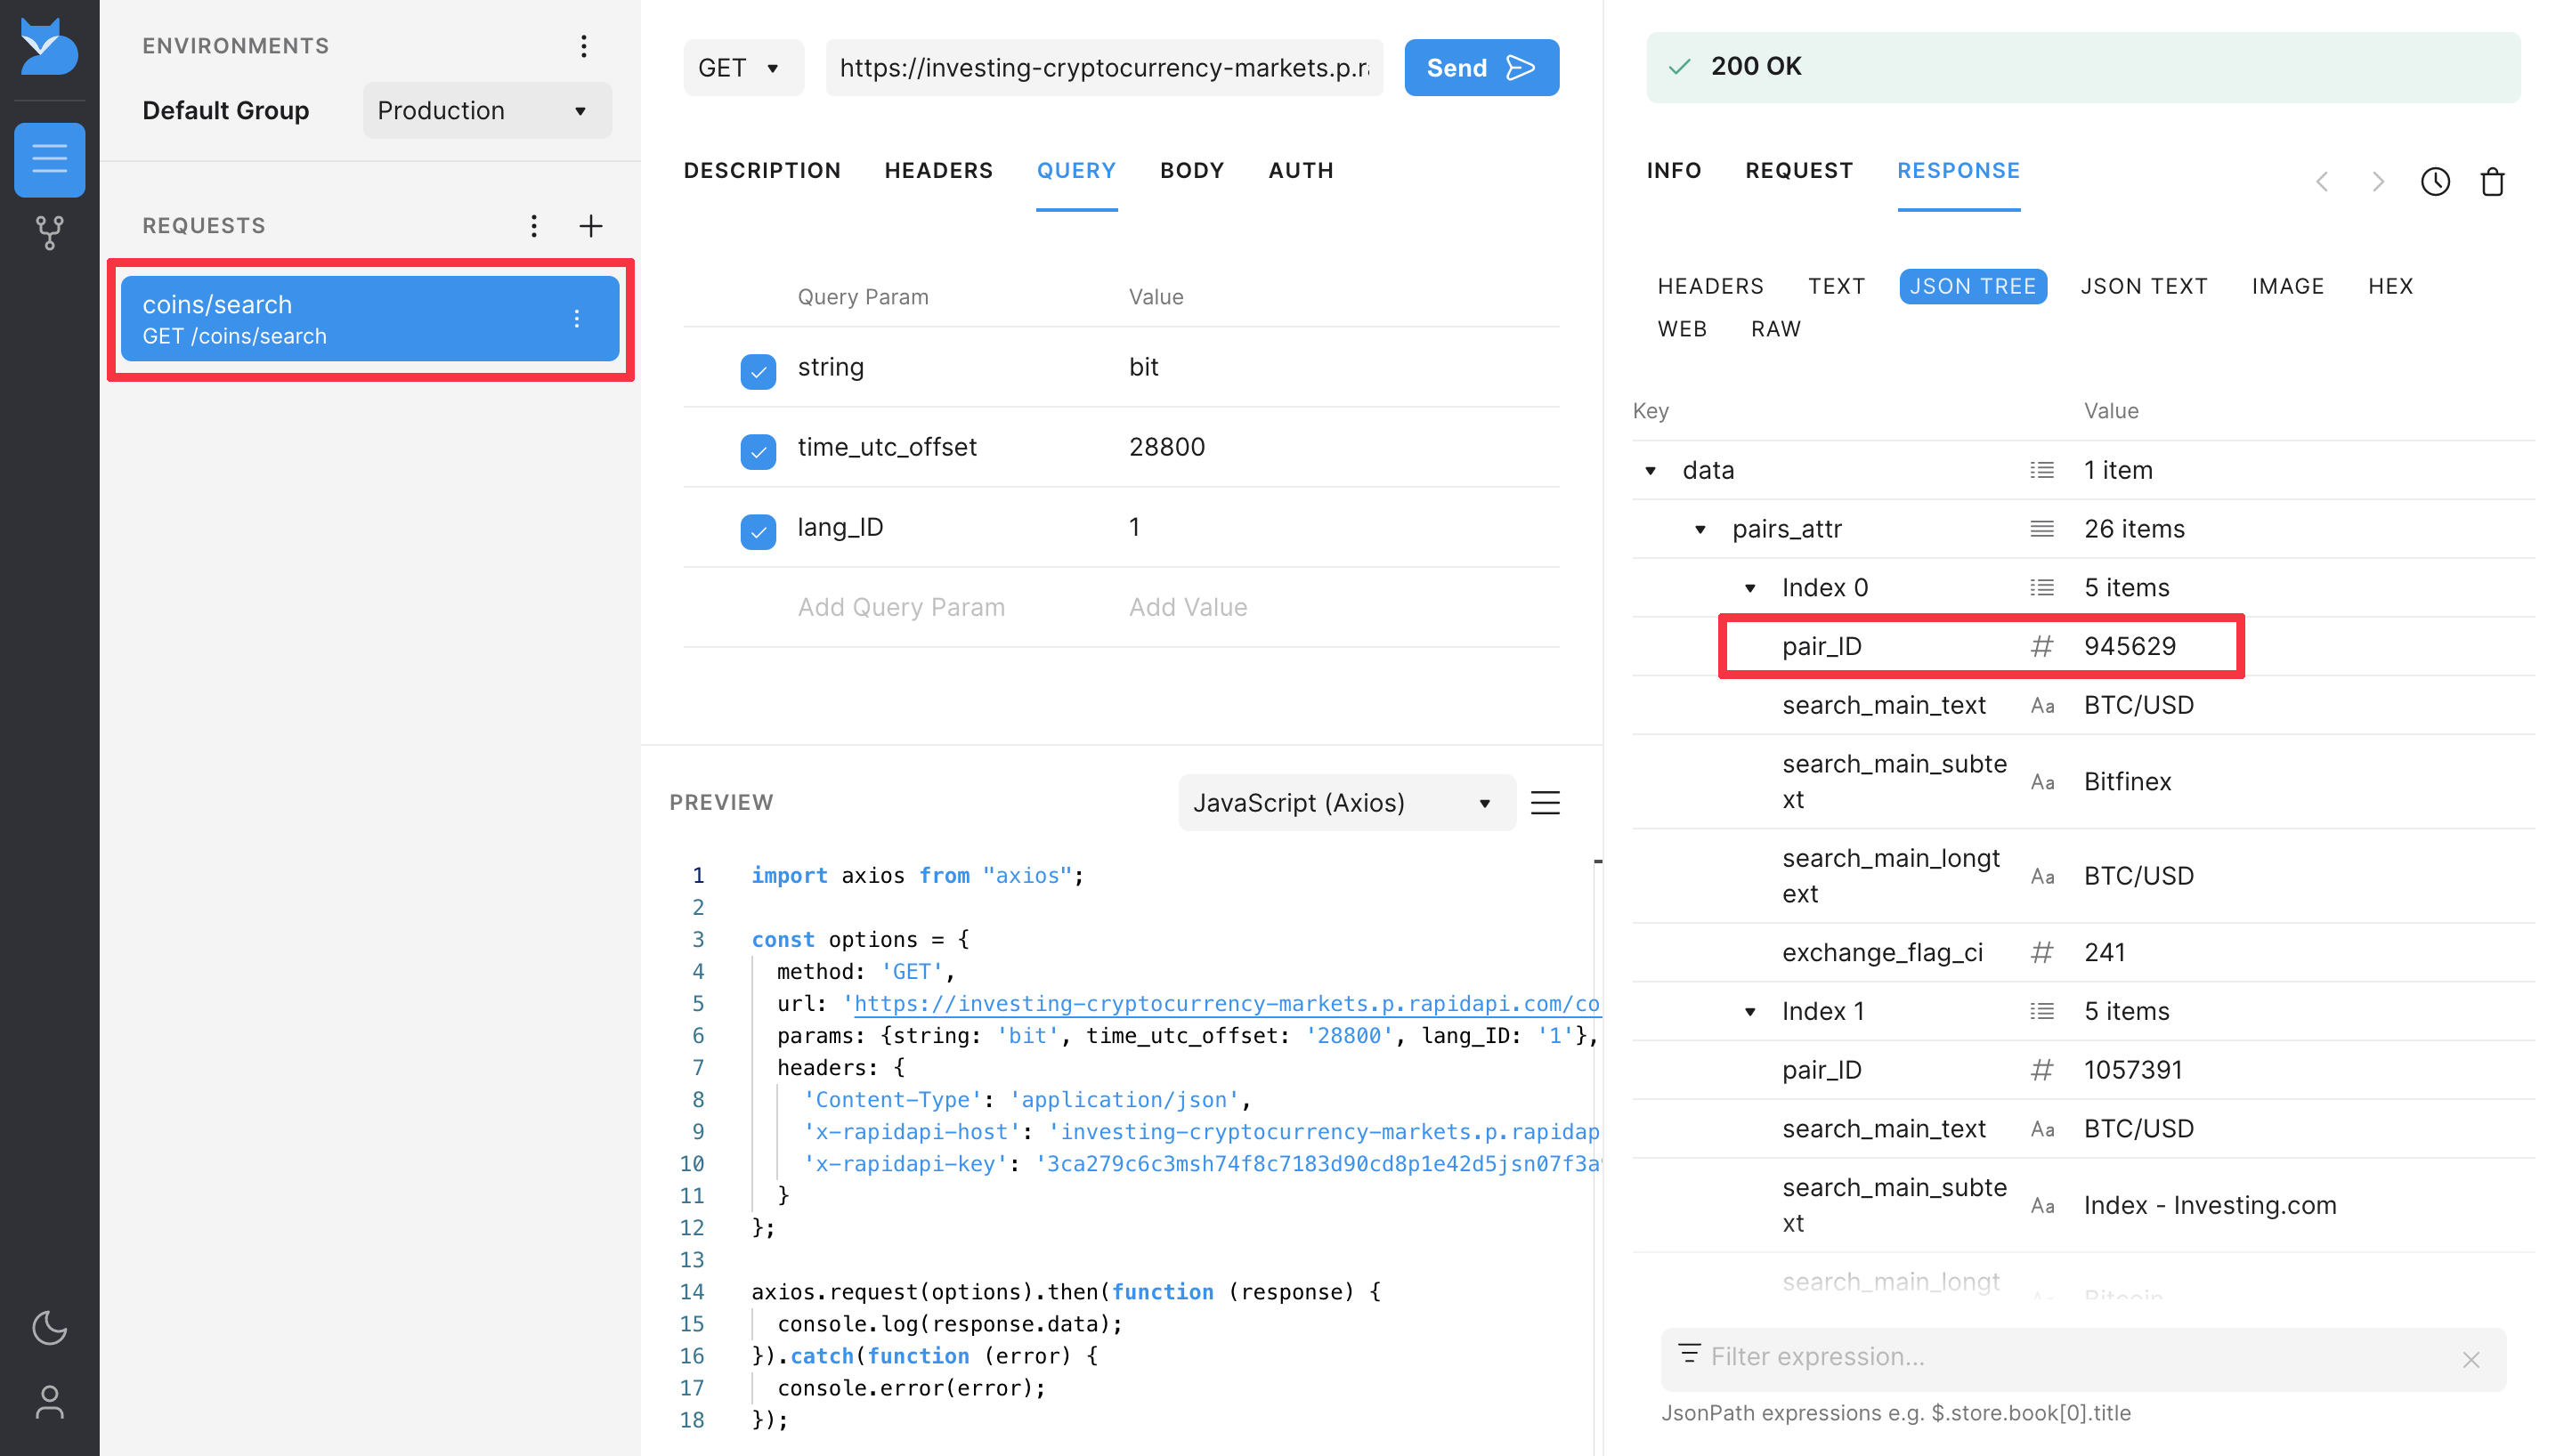Screen dimensions: 2564x1456
Task: Select the JSON TEXT response view
Action: (x=2143, y=287)
